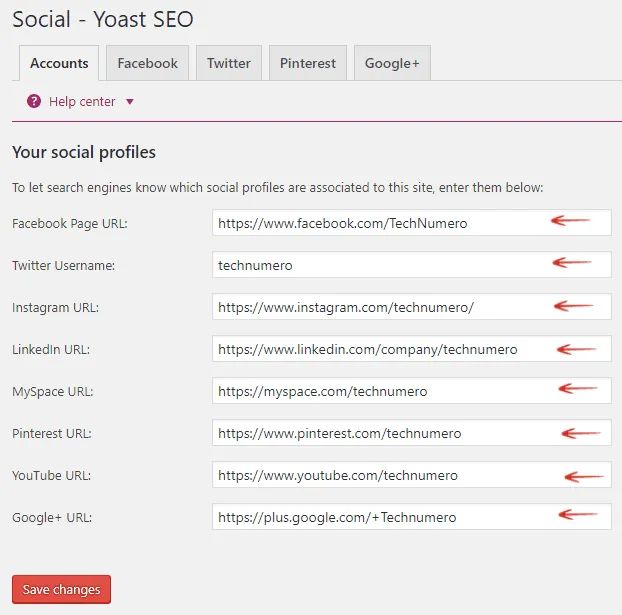This screenshot has width=622, height=615.
Task: Click into the Twitter Username field
Action: tap(412, 265)
